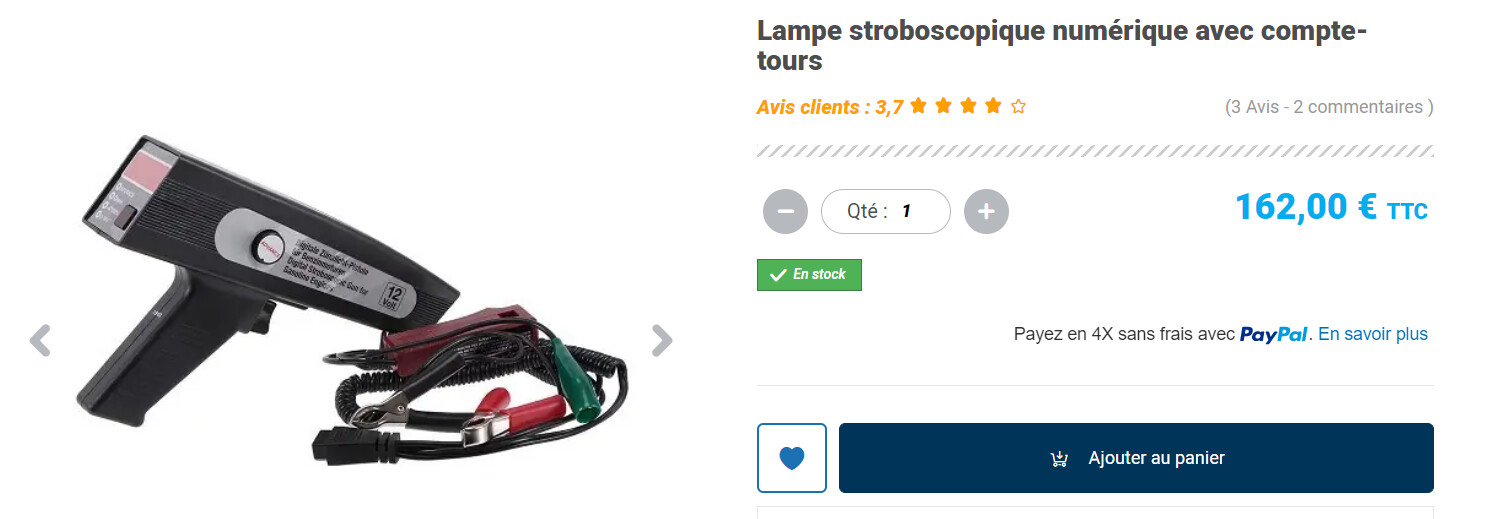The width and height of the screenshot is (1512, 519).
Task: Click the quantity input field
Action: pyautogui.click(x=885, y=211)
